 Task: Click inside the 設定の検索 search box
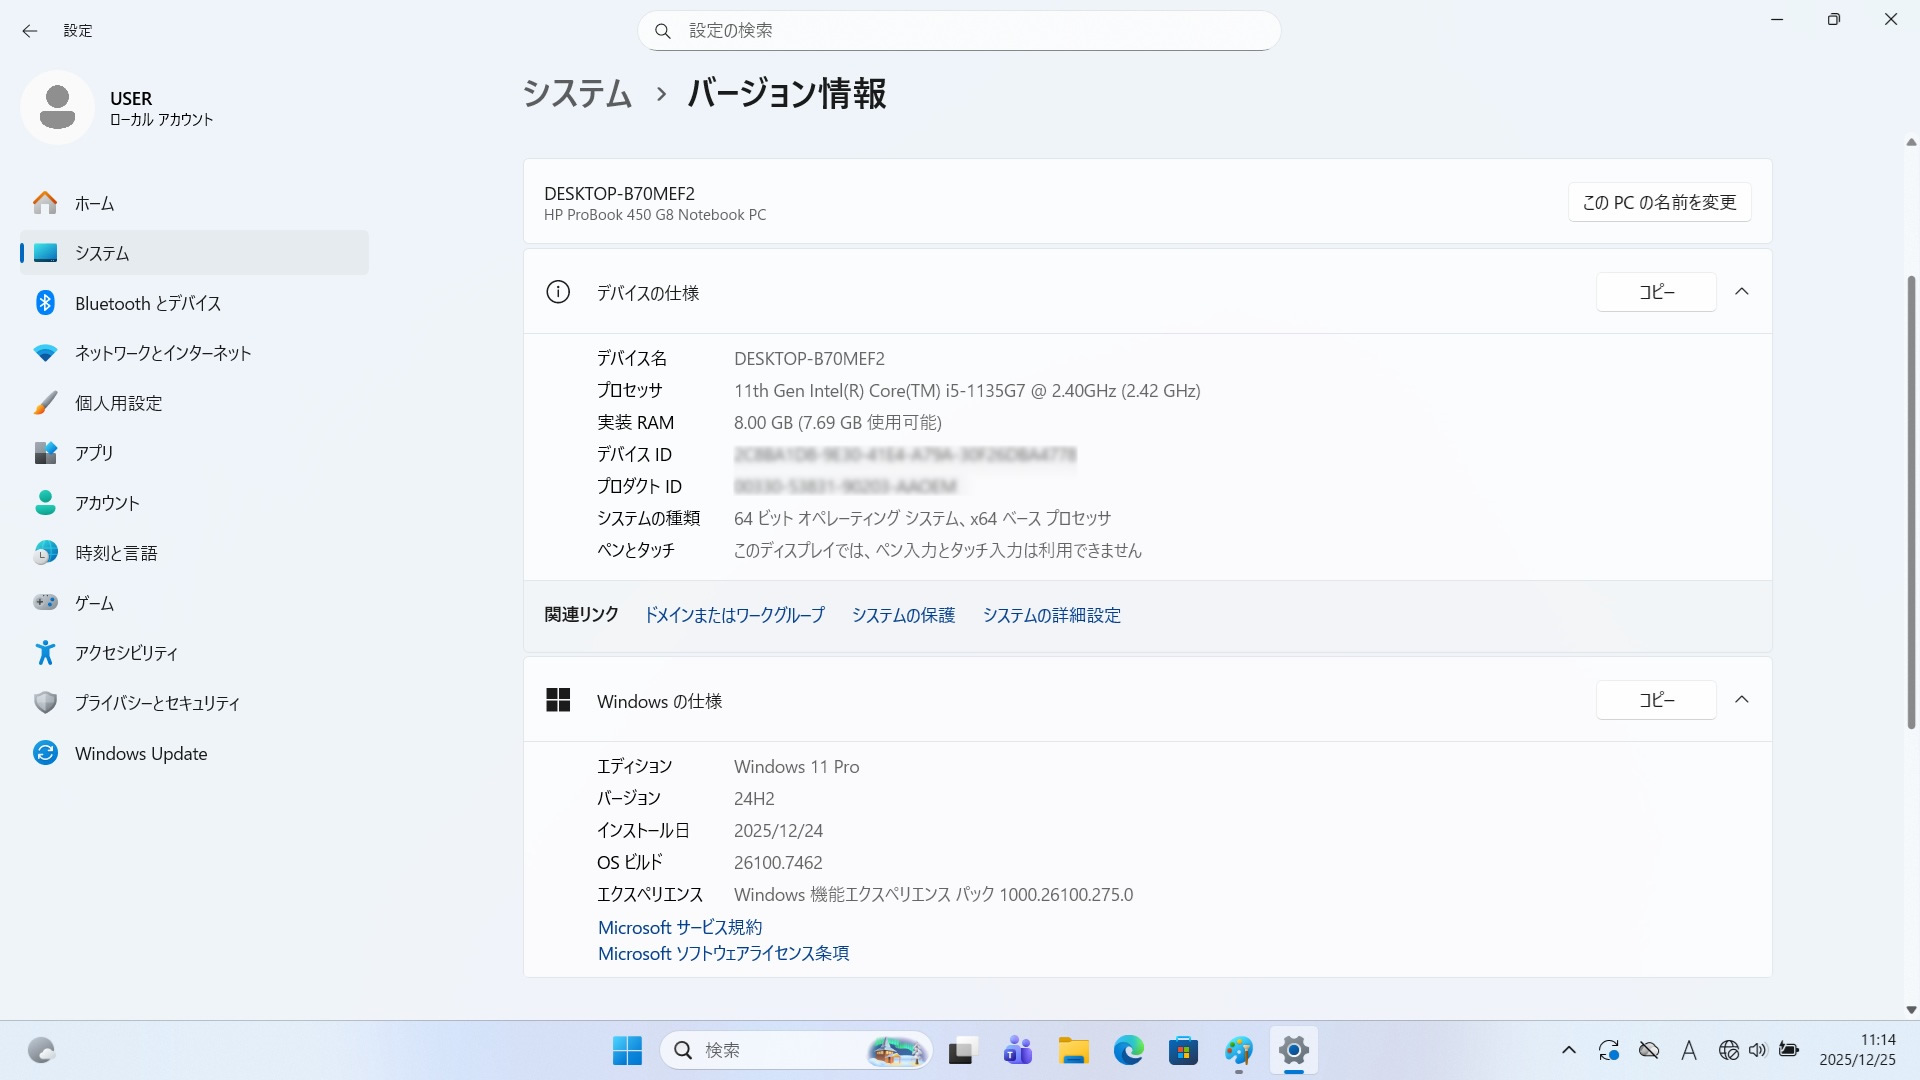pyautogui.click(x=960, y=31)
